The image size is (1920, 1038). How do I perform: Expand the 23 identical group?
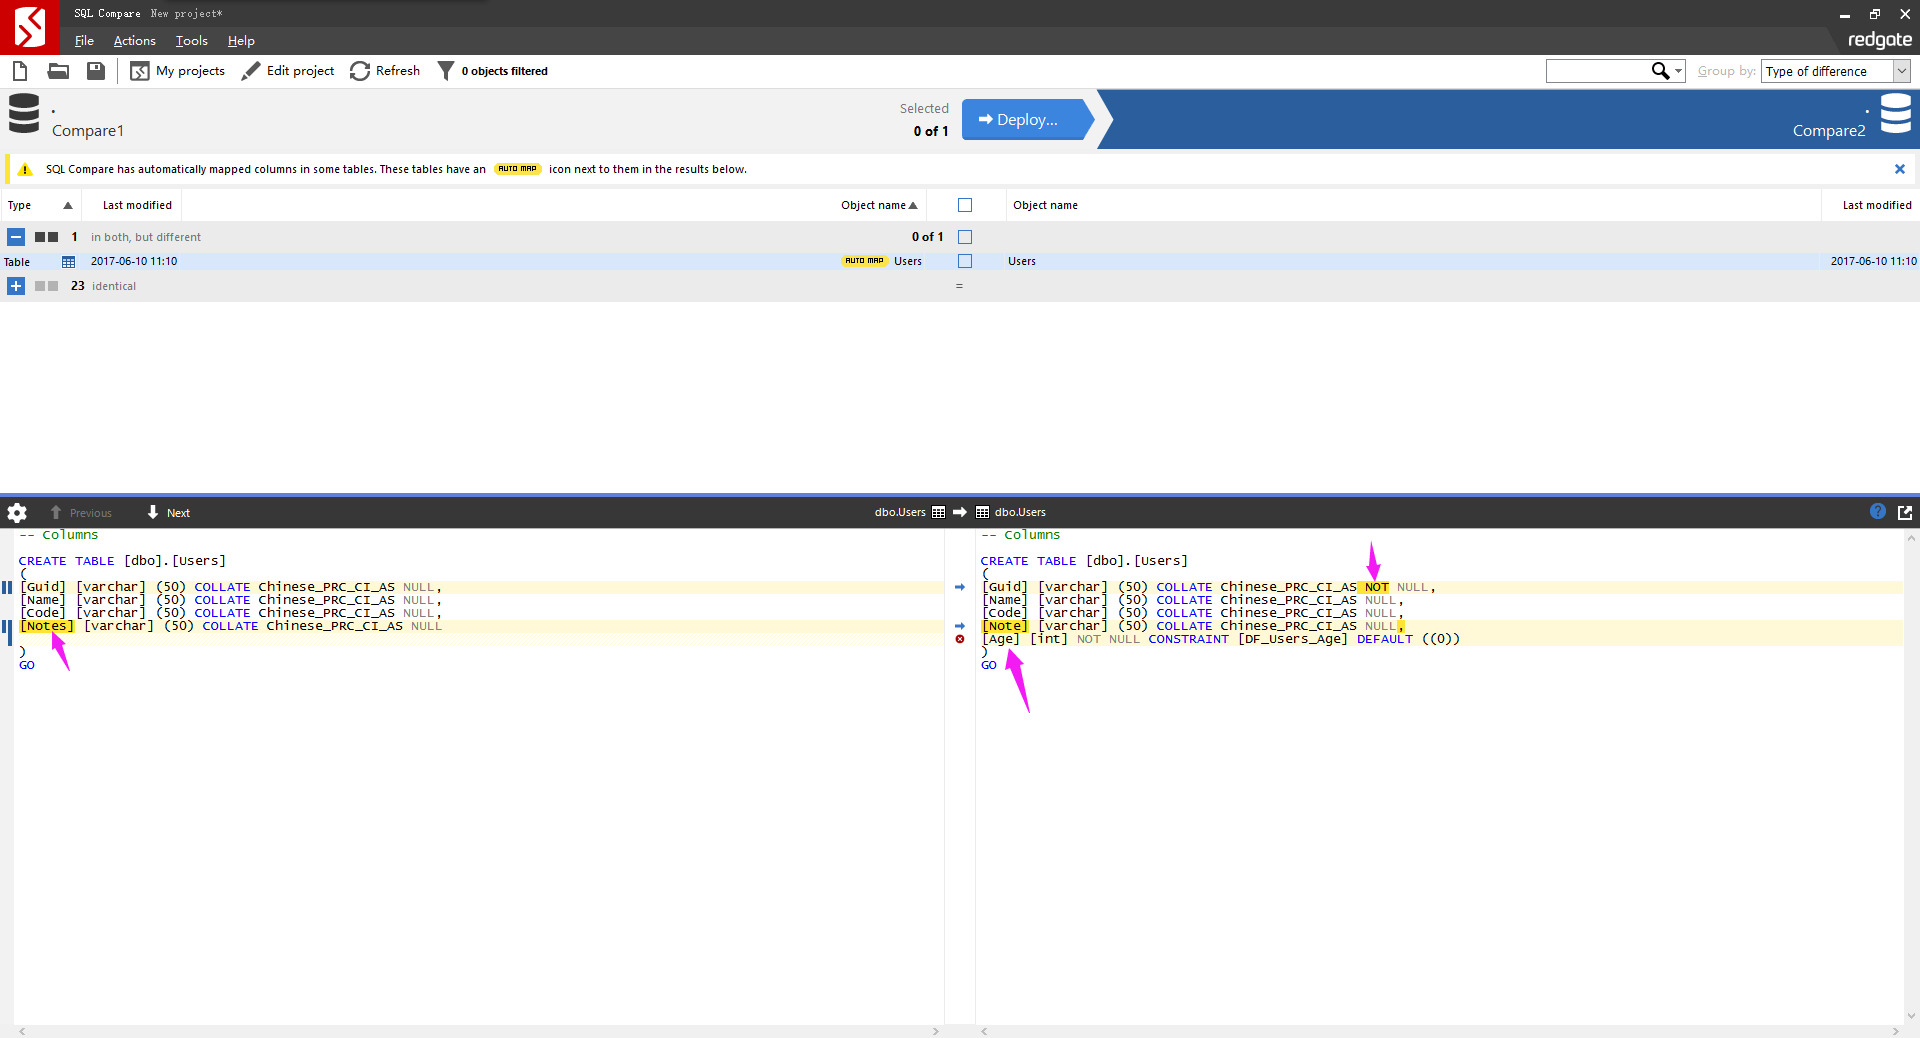[16, 286]
